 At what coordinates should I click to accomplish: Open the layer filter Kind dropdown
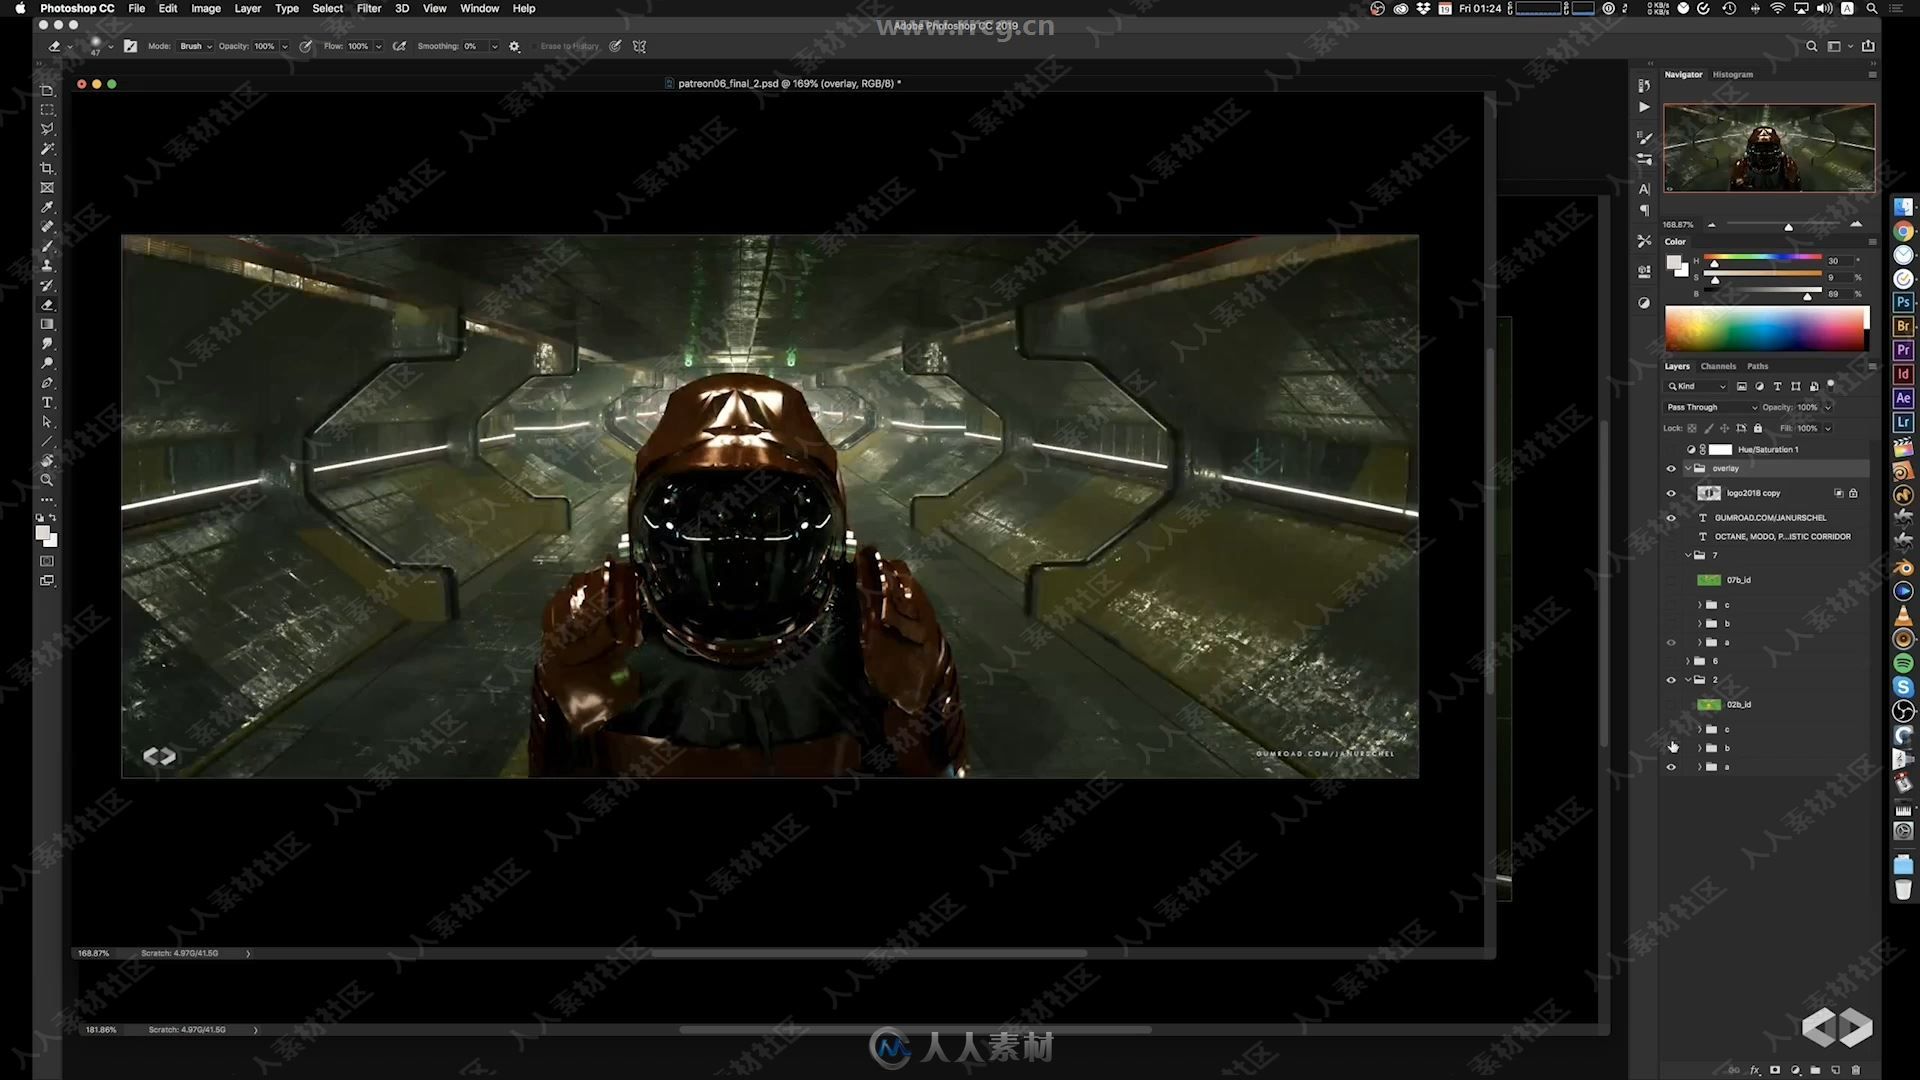(1696, 386)
